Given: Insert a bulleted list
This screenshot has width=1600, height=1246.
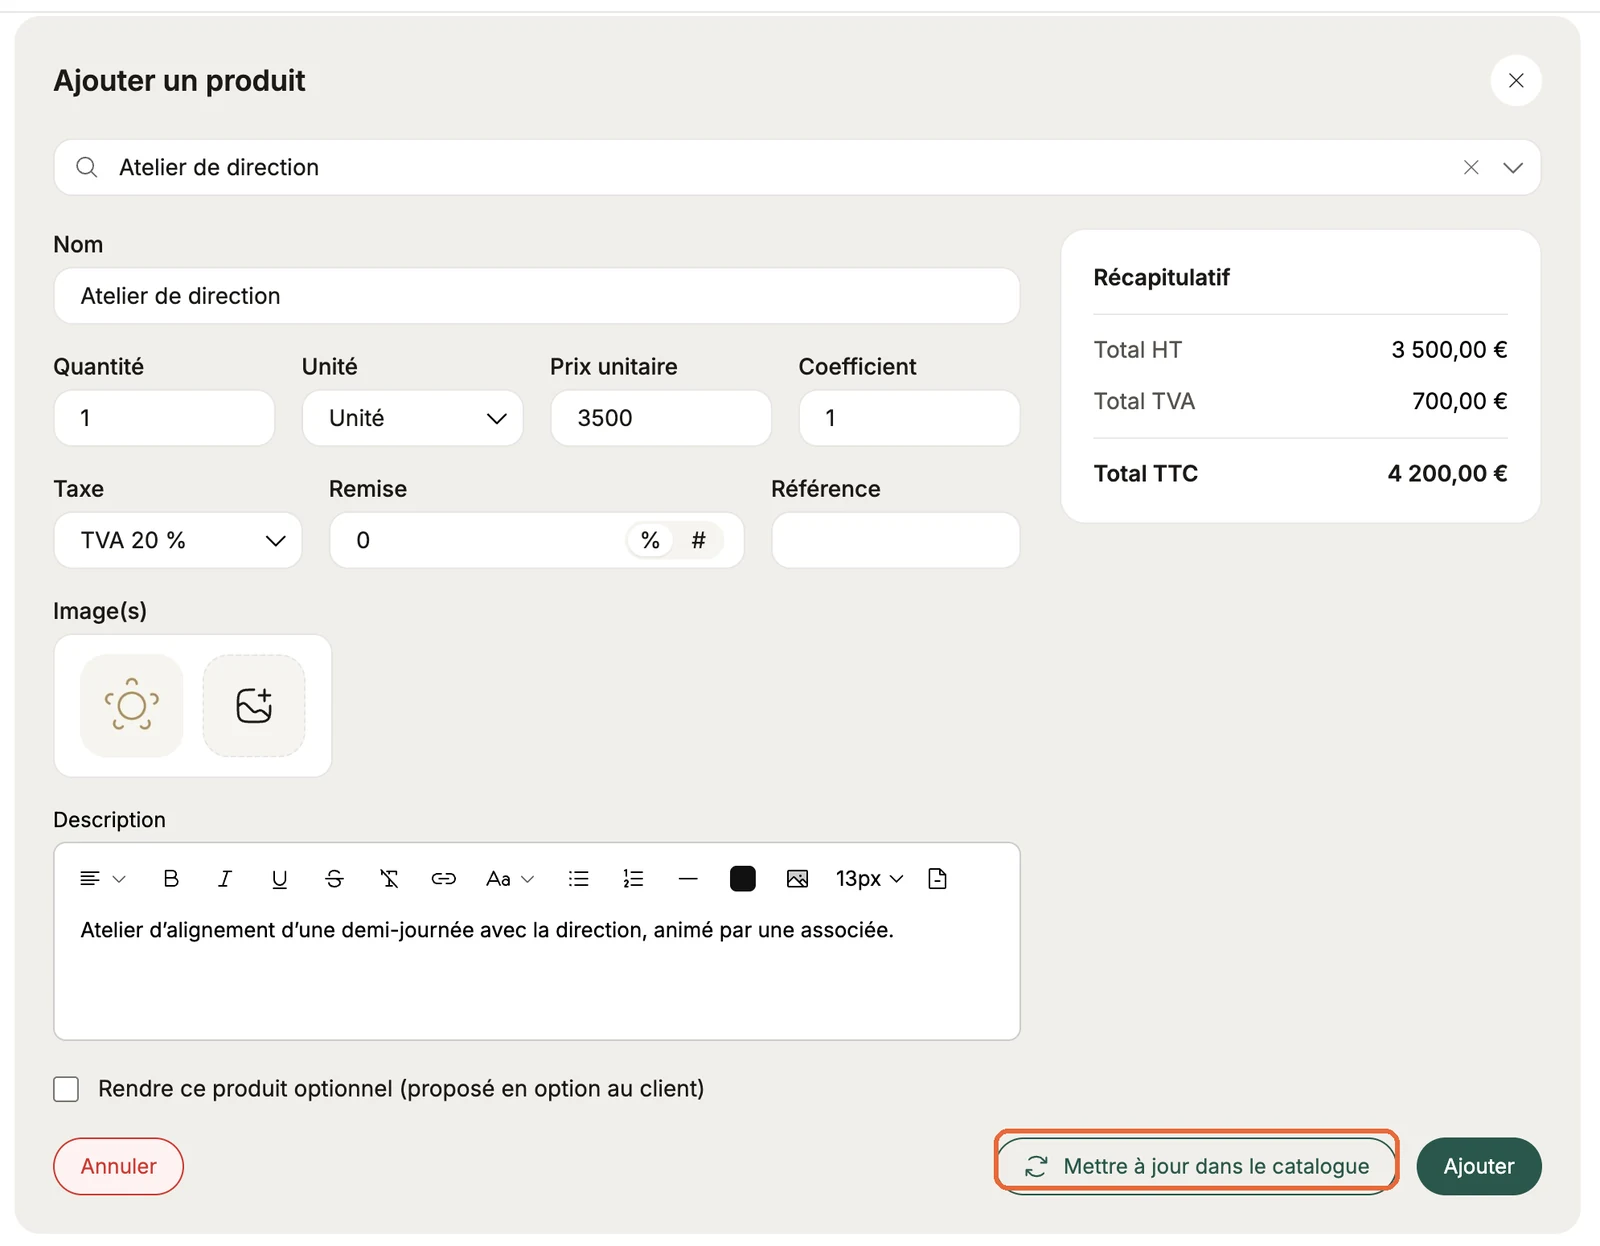Looking at the screenshot, I should tap(579, 879).
